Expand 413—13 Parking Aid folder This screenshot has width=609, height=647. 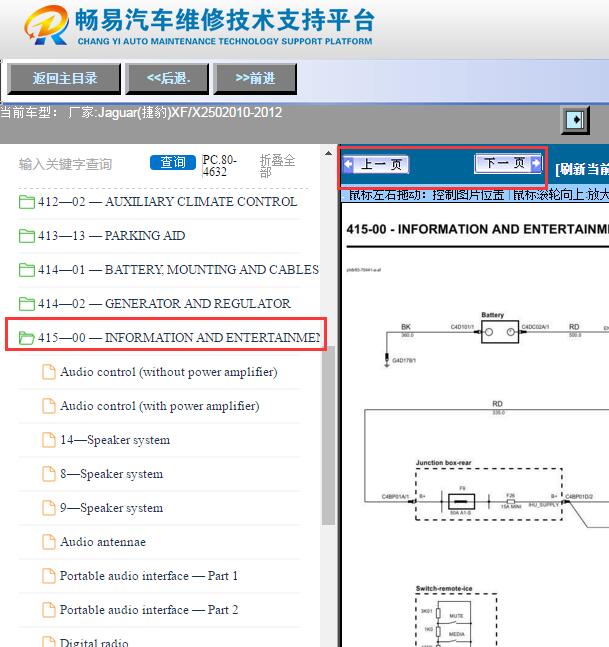coord(111,236)
